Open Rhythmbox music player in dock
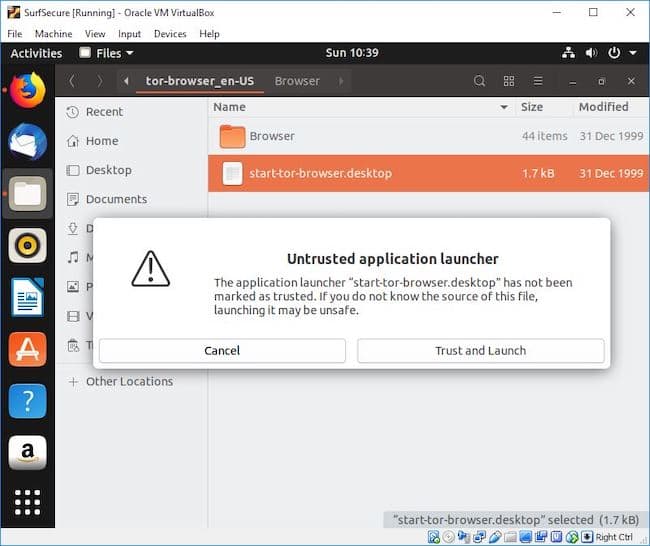Image resolution: width=650 pixels, height=546 pixels. pyautogui.click(x=27, y=245)
